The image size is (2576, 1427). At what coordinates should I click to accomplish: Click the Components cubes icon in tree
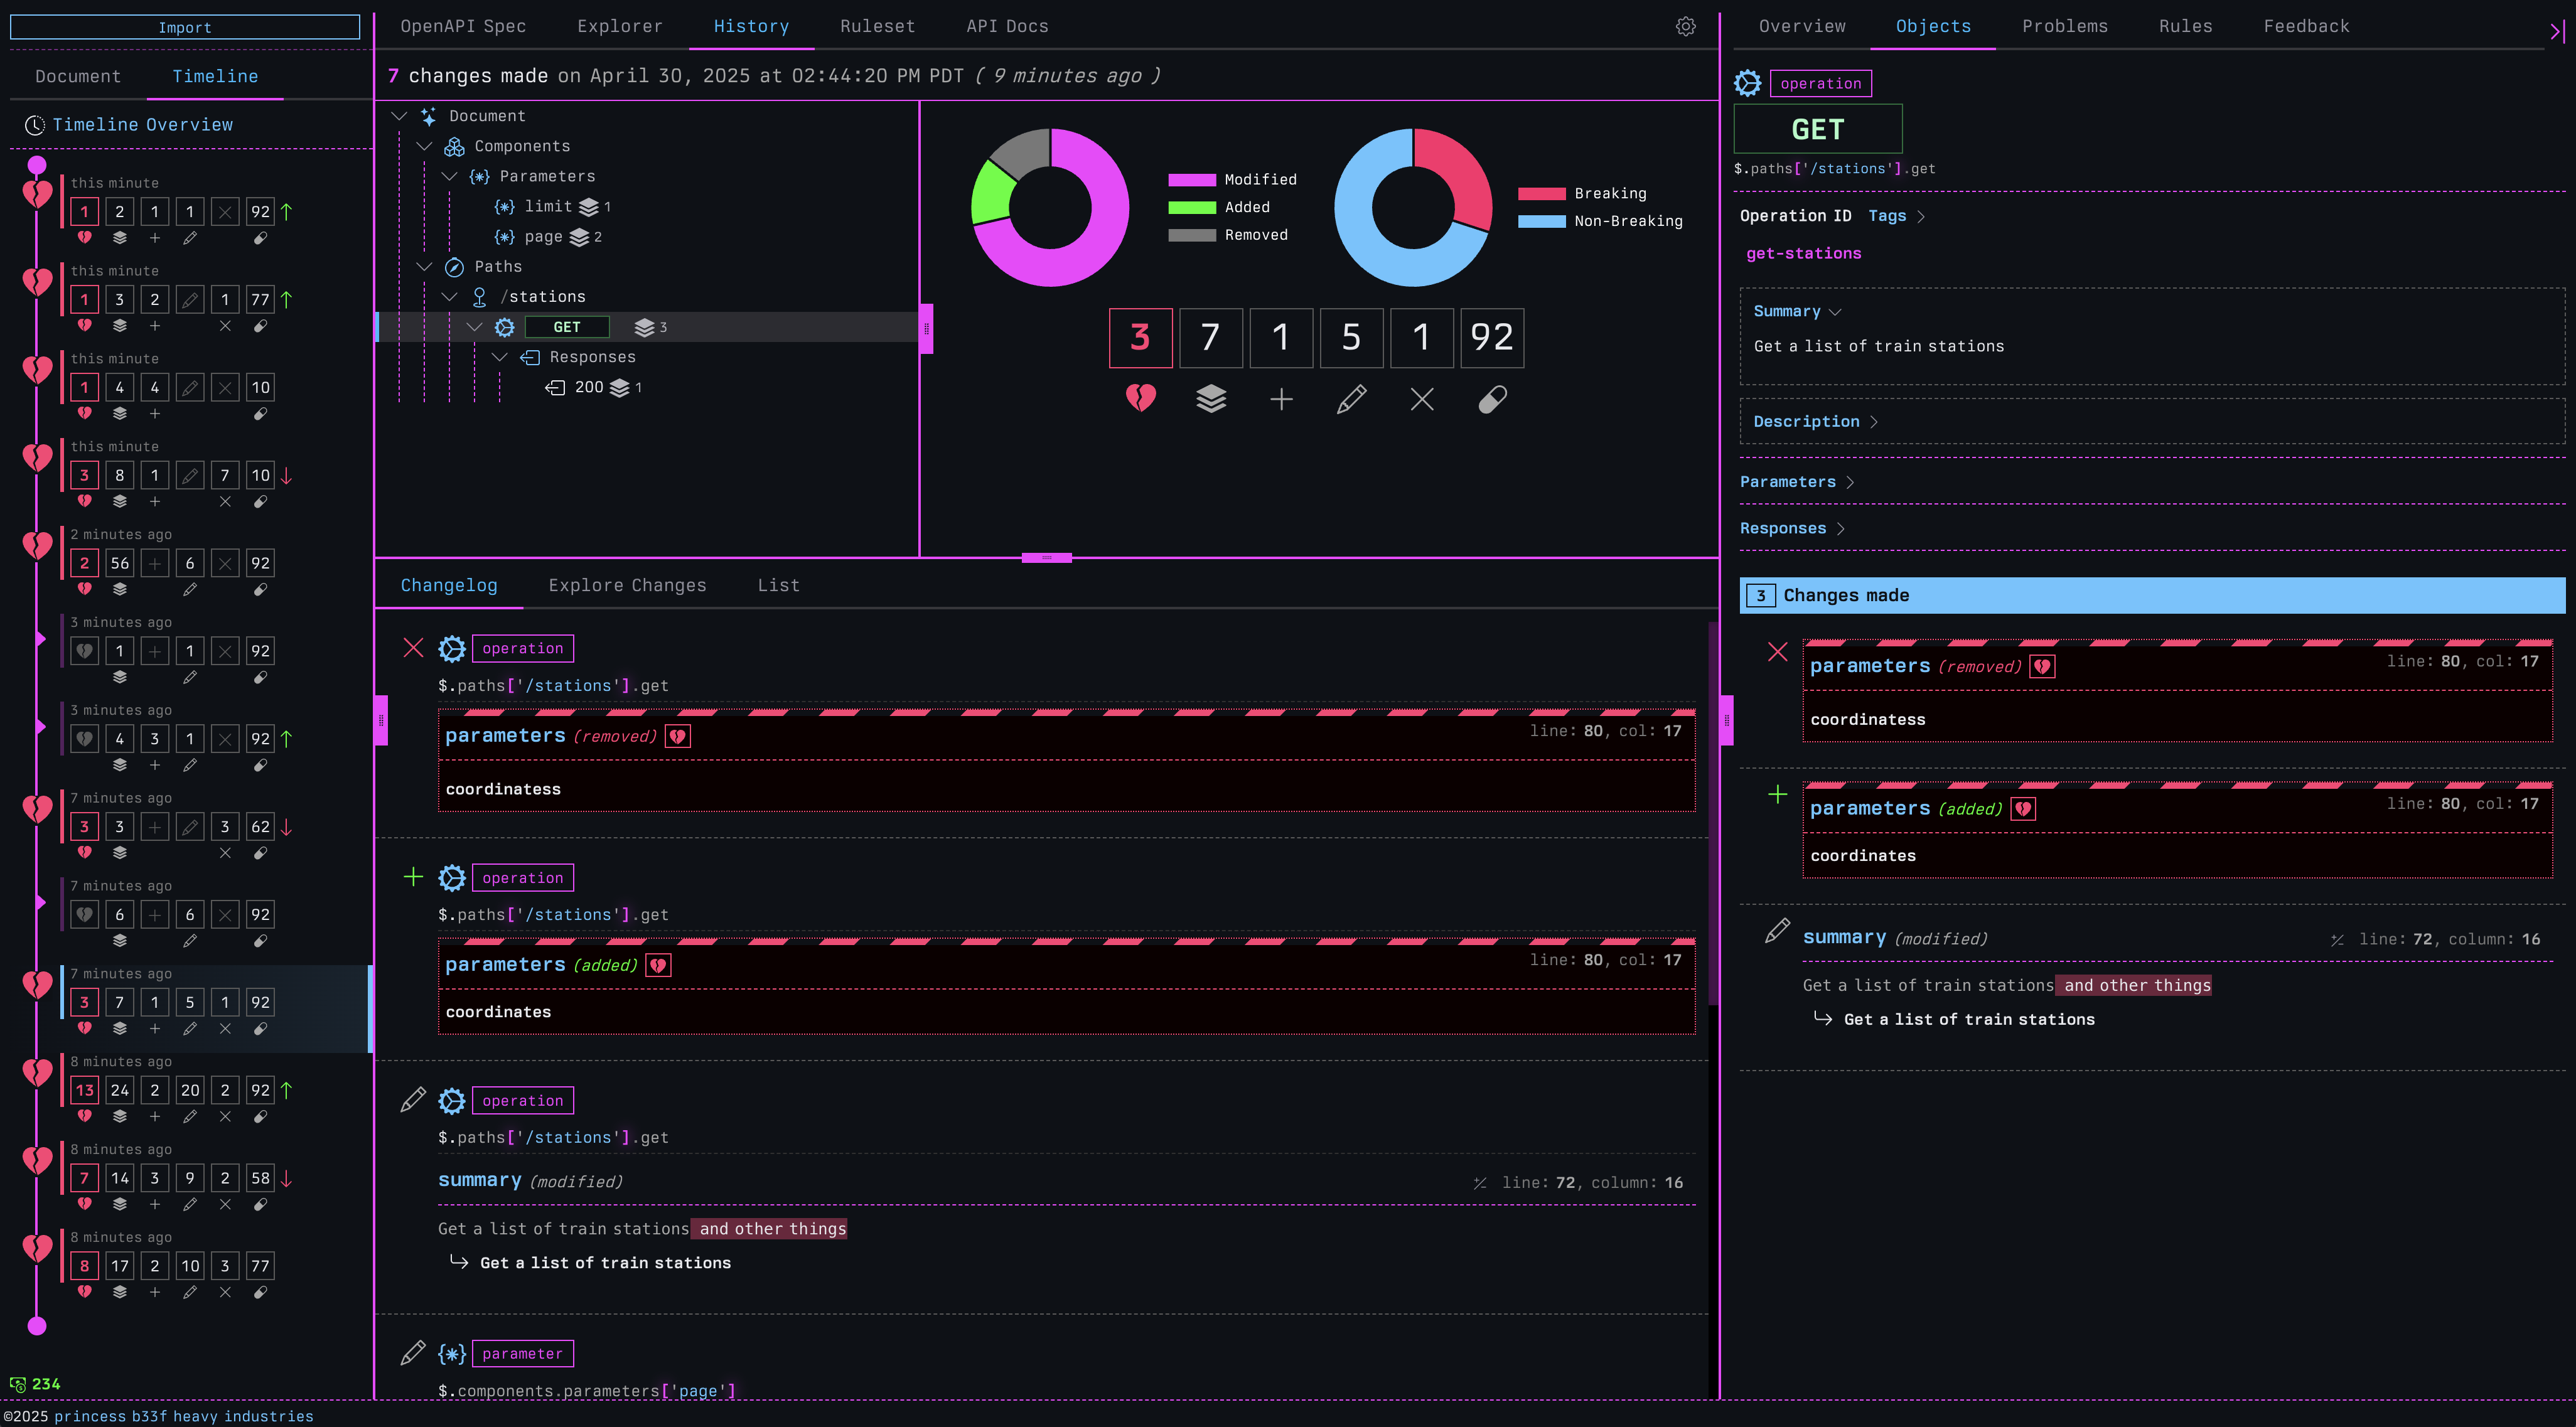click(x=454, y=147)
